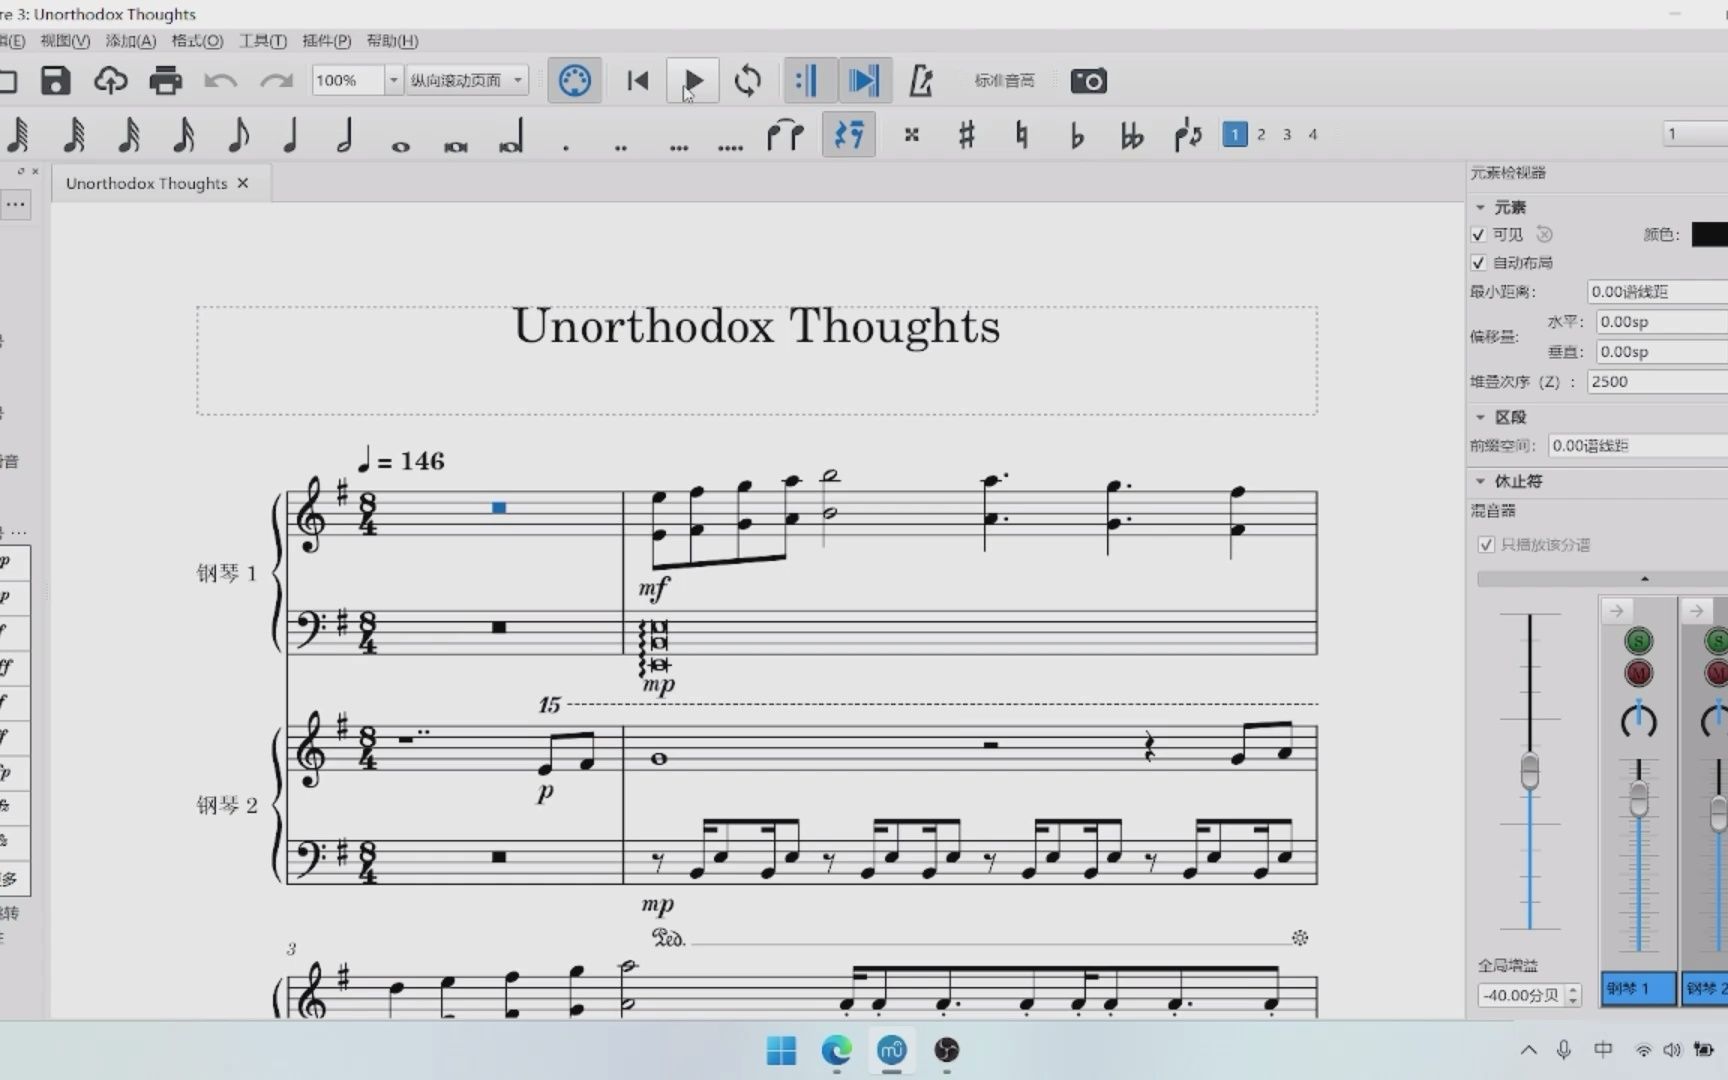Open Microsoft Edge from the taskbar
This screenshot has width=1728, height=1080.
pos(836,1050)
